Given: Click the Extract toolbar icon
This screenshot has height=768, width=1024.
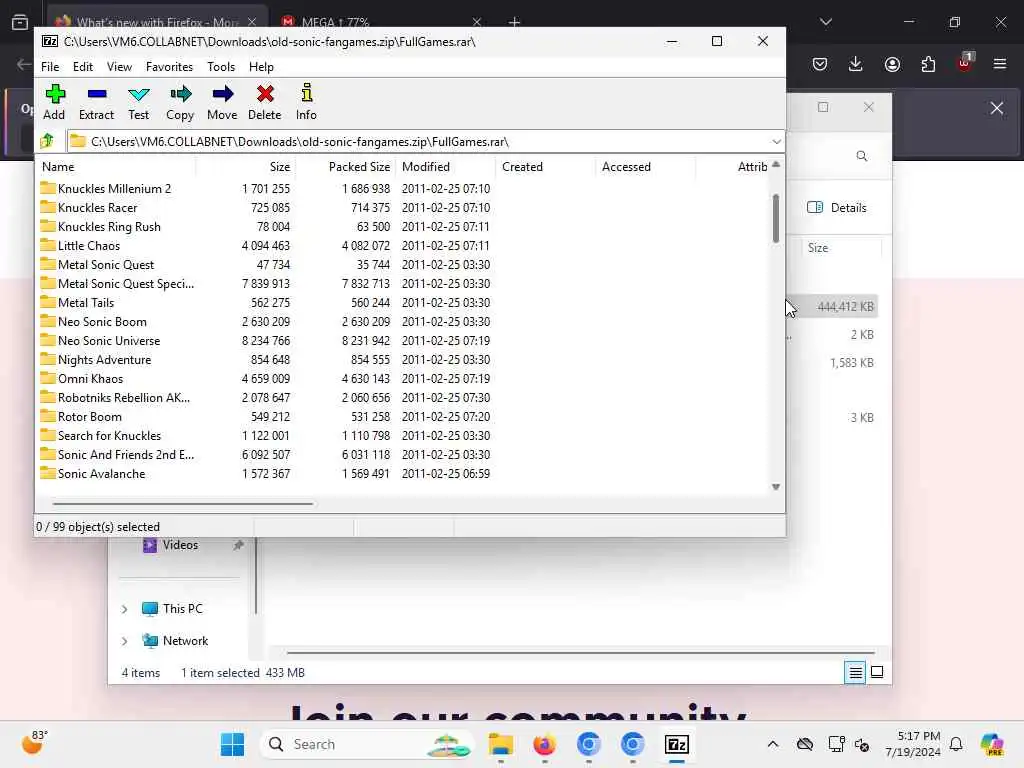Looking at the screenshot, I should pos(96,103).
